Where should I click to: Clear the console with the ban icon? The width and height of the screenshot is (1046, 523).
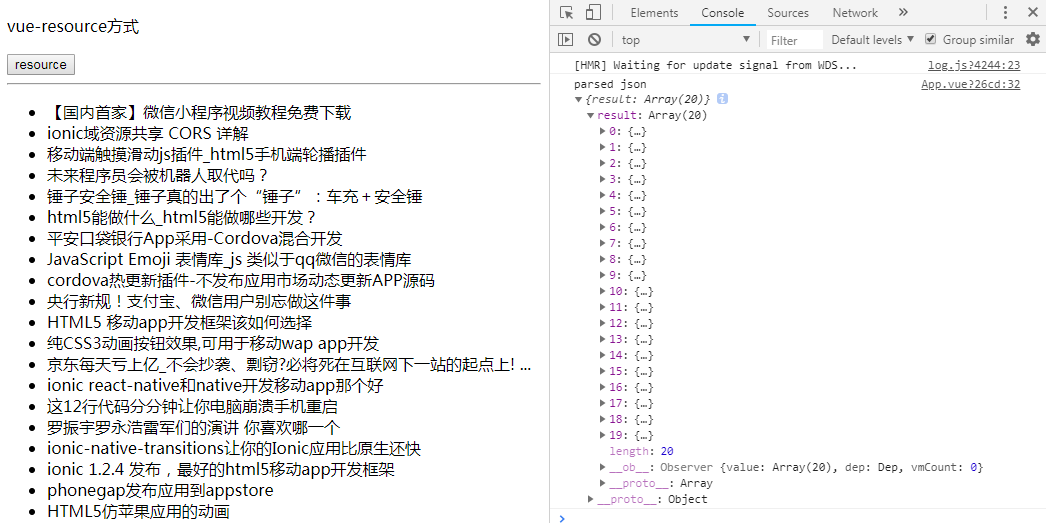pos(594,39)
